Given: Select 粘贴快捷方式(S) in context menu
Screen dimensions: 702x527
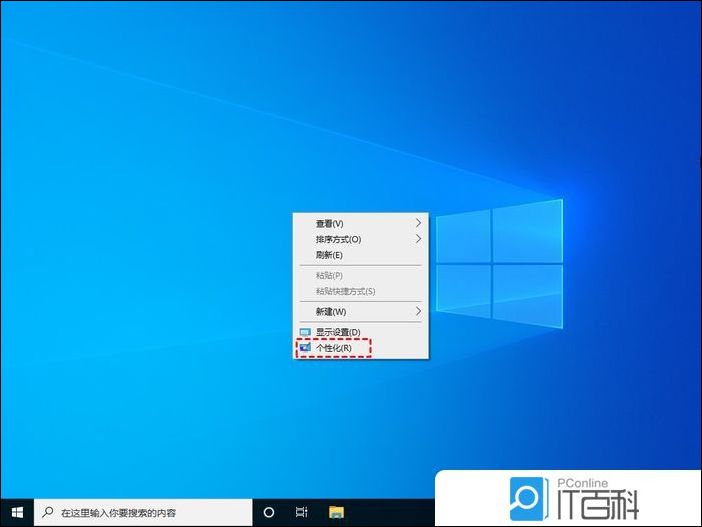Looking at the screenshot, I should [x=361, y=291].
